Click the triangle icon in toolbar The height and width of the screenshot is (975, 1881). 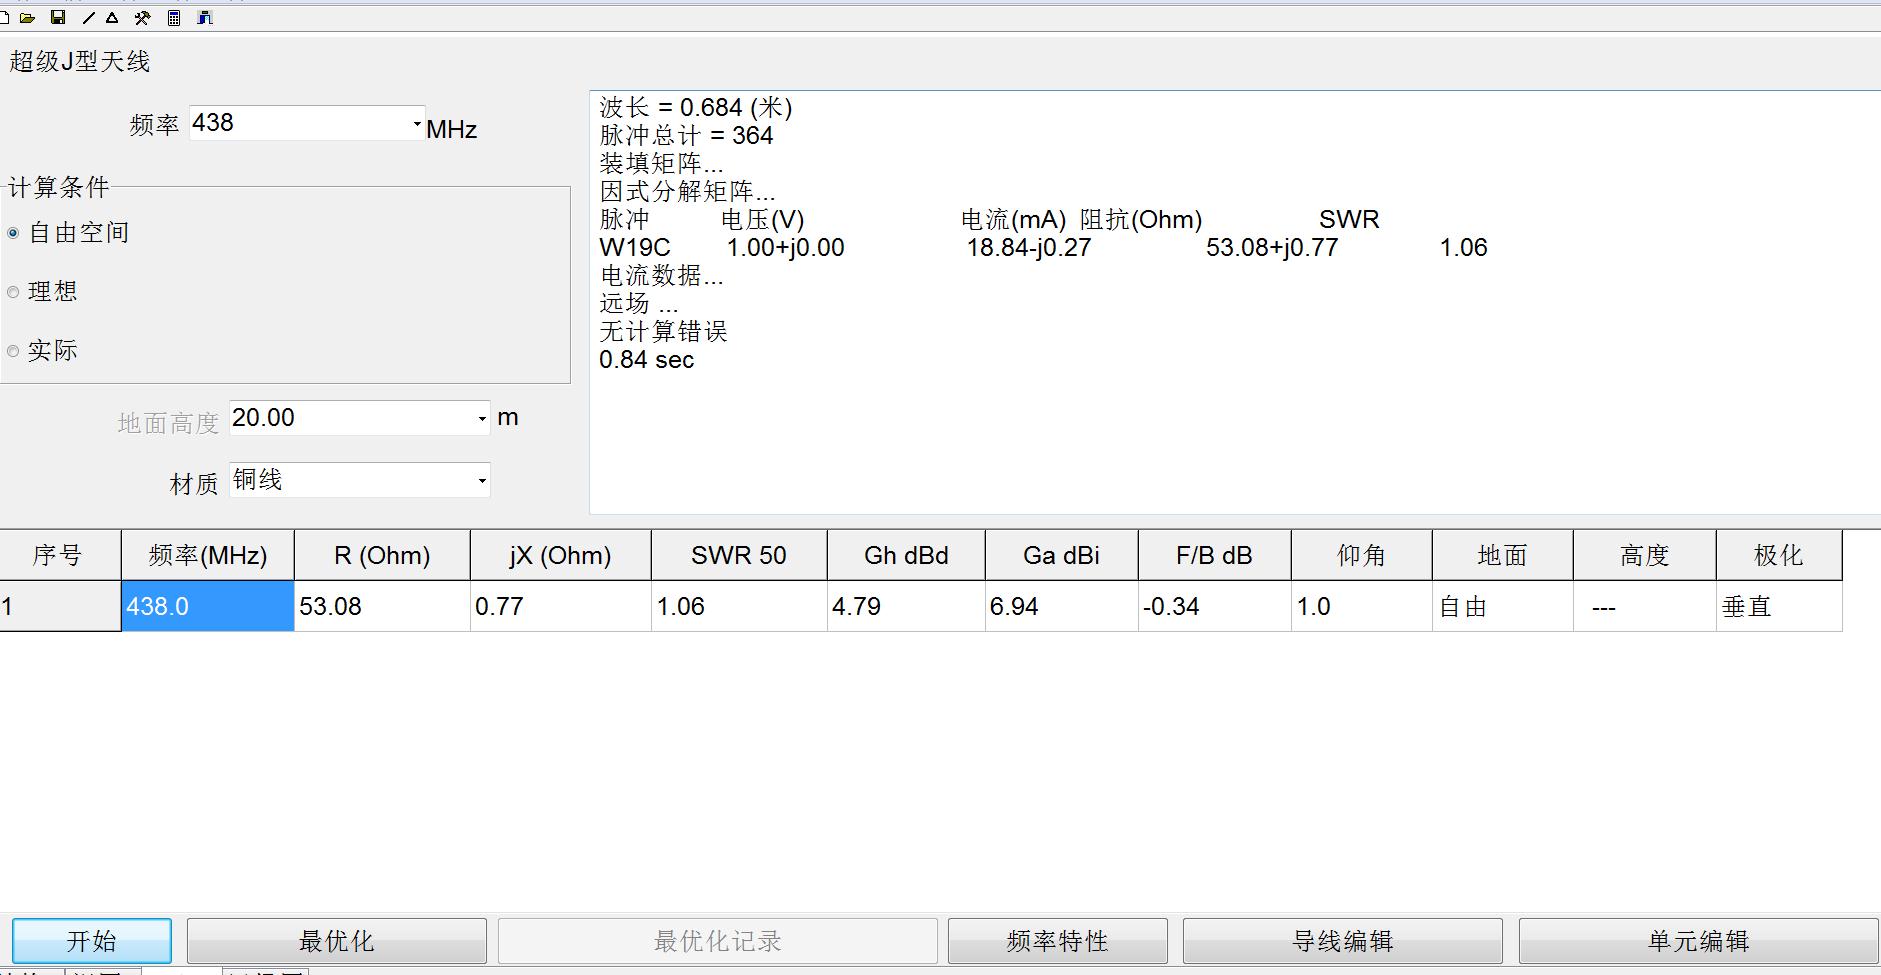click(x=112, y=18)
